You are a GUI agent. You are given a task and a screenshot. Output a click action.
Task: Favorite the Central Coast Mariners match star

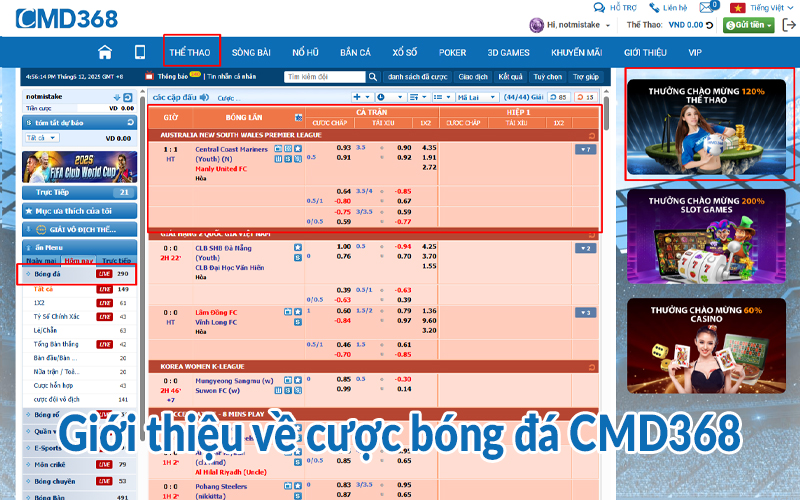click(298, 149)
